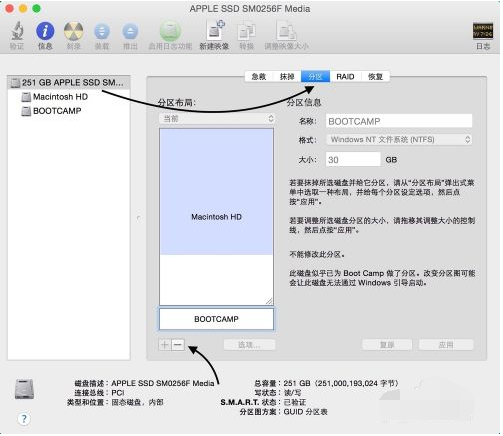Switch to the RAID tab

point(345,77)
